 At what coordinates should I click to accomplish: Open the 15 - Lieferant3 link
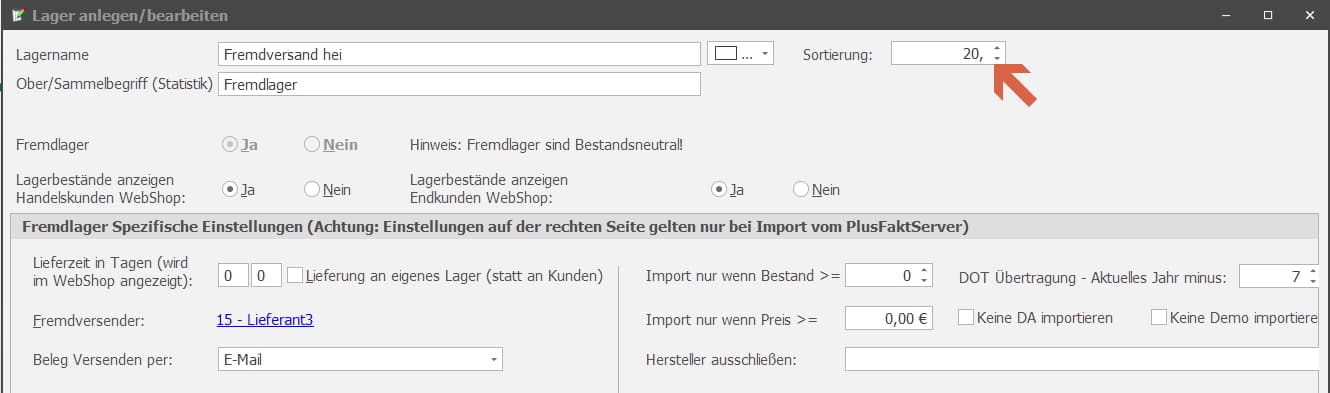[266, 320]
